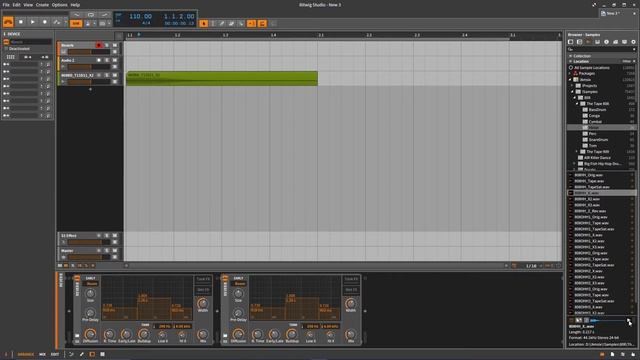Switch ARR arranger mode button
The height and width of the screenshot is (360, 640).
(x=76, y=24)
